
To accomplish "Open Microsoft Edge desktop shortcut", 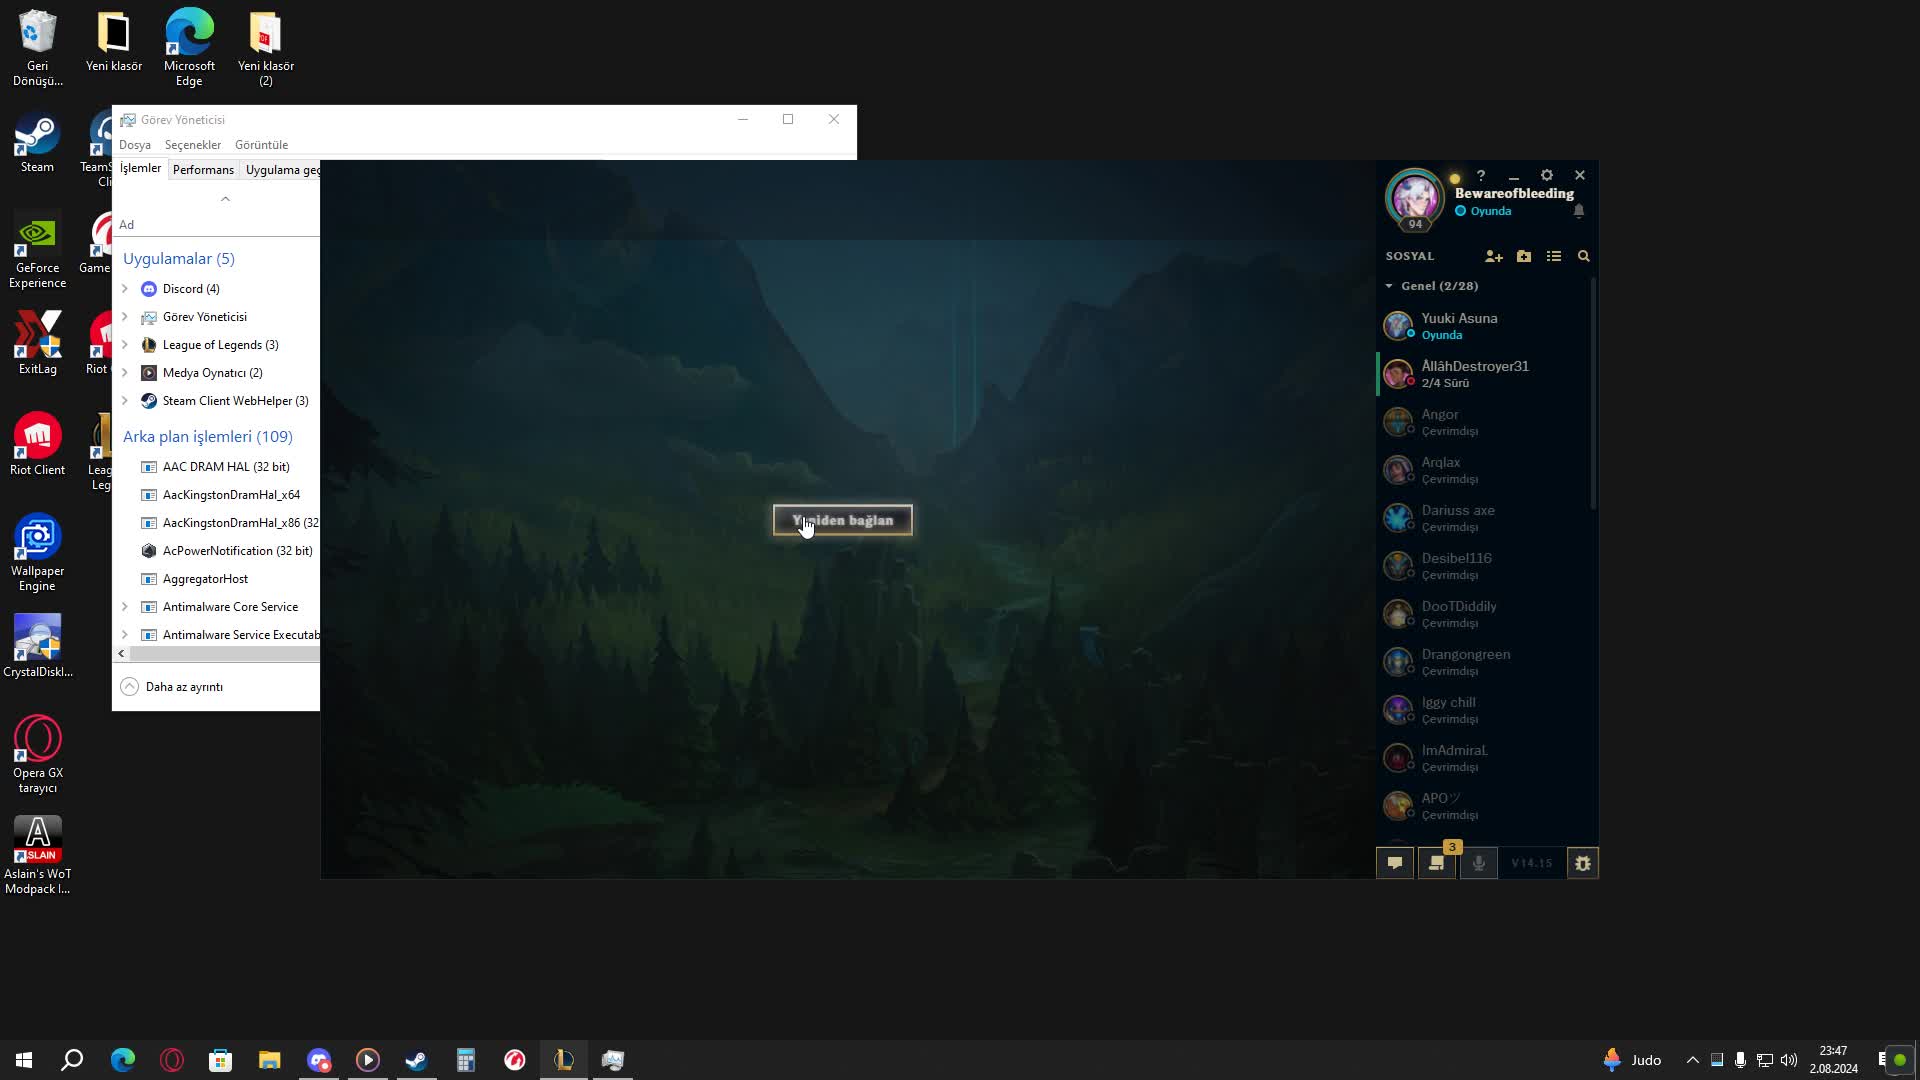I will (189, 48).
